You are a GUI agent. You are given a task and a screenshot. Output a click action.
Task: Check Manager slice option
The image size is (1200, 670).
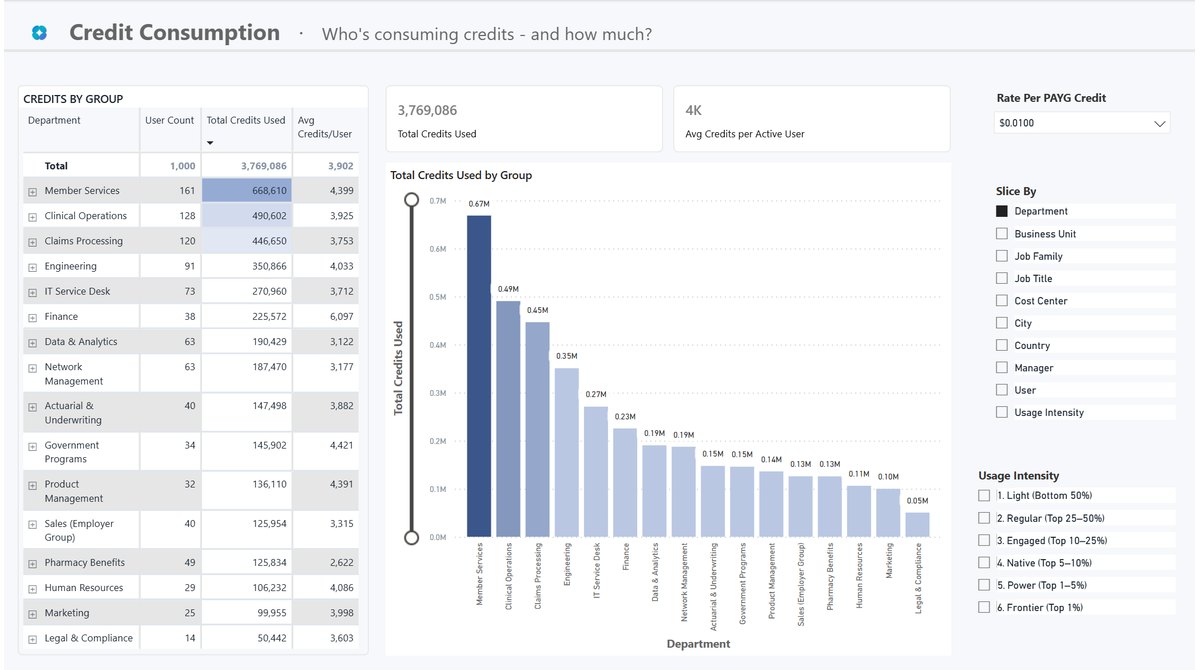[1002, 368]
